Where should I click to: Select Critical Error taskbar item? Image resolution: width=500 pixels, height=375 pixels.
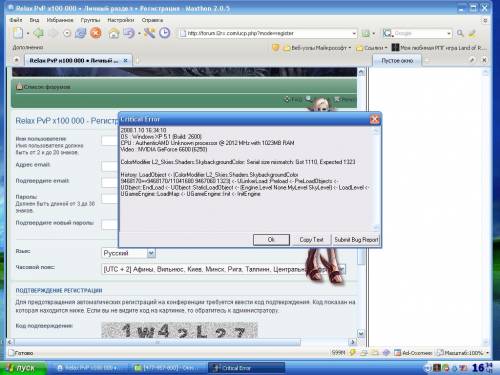click(247, 368)
